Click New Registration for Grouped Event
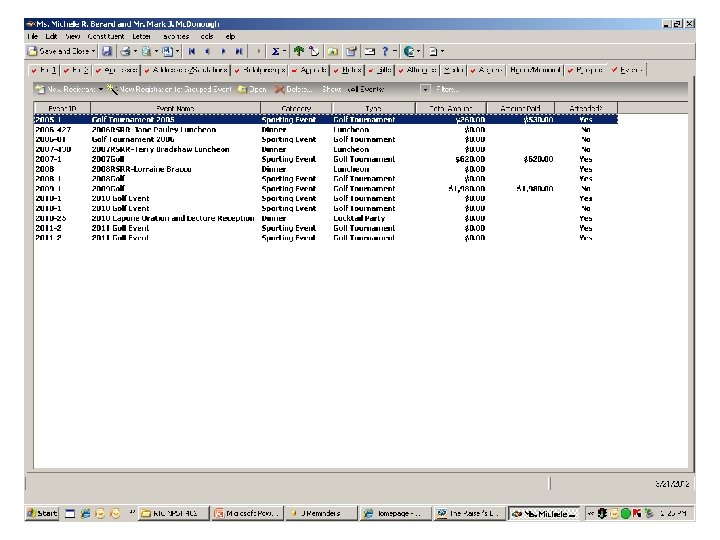This screenshot has height=540, width=720. 169,89
